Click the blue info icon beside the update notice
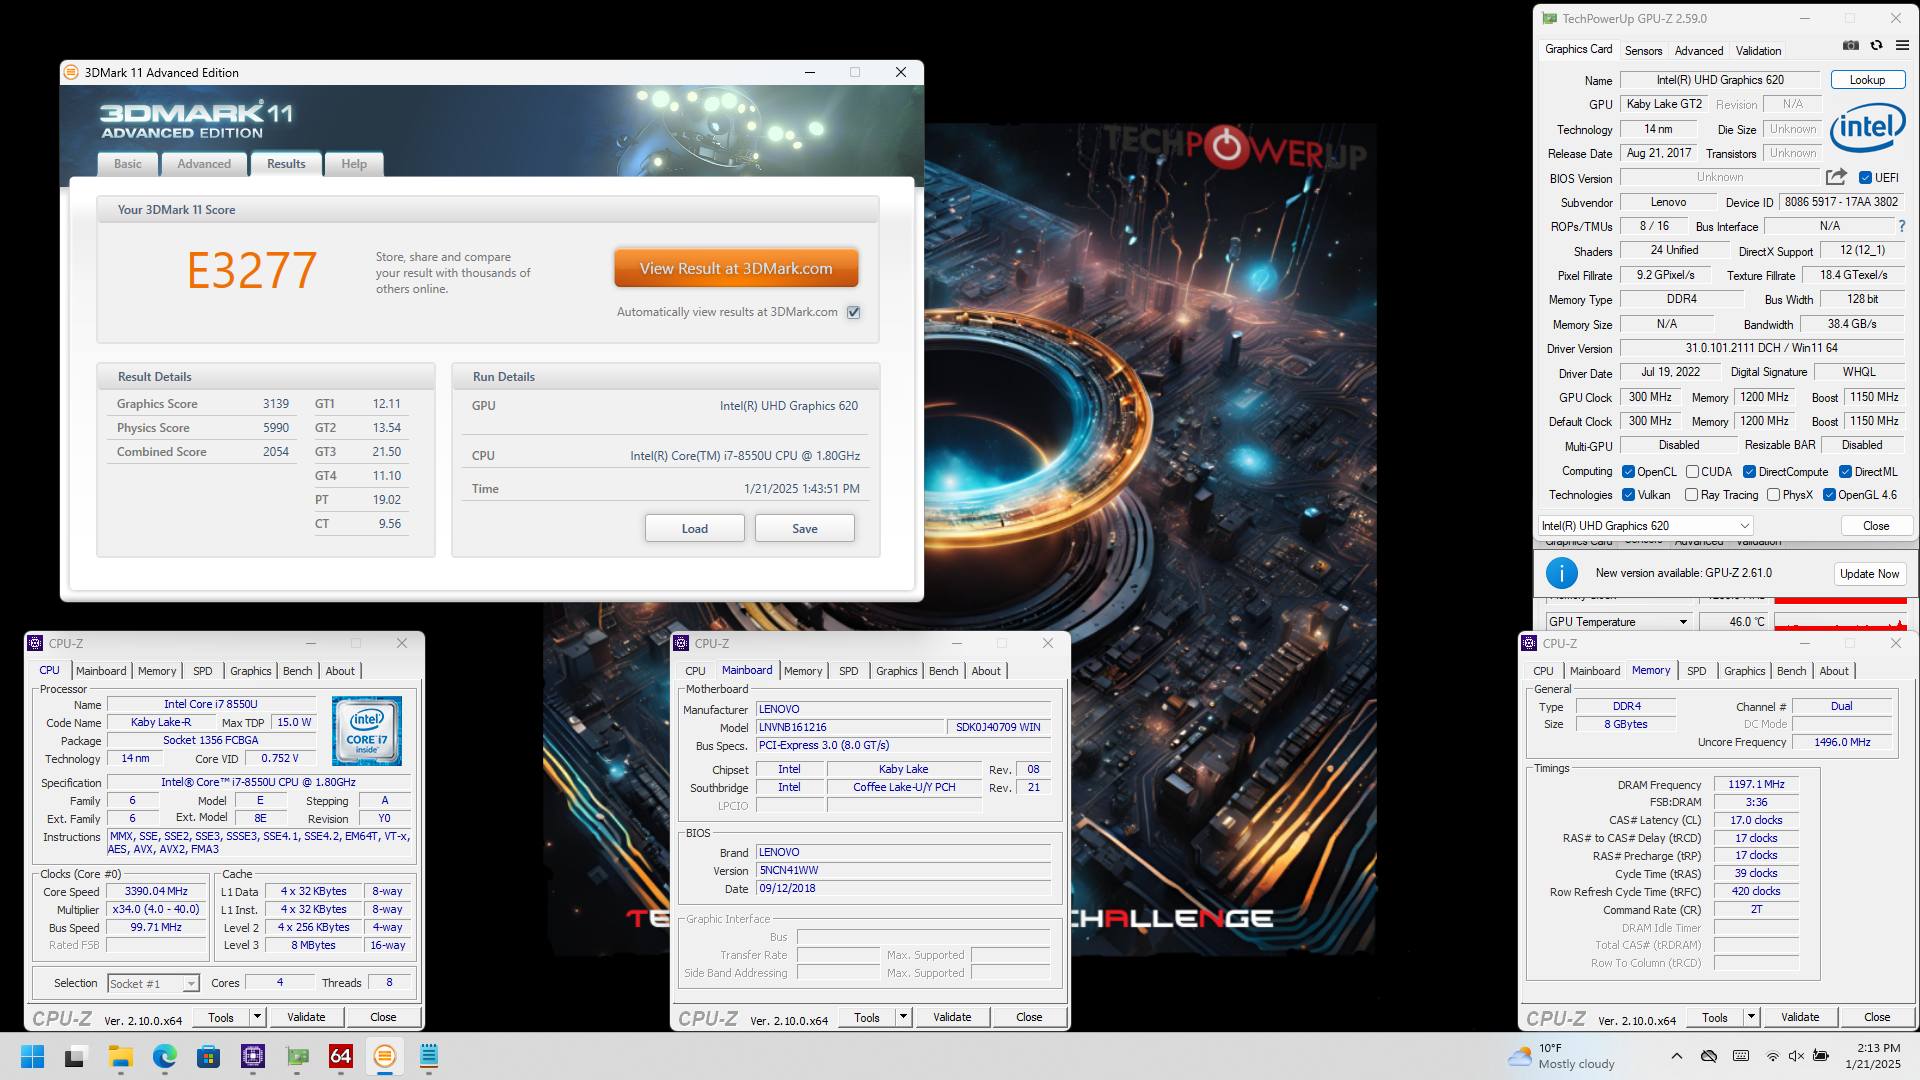Screen dimensions: 1920x1080 click(x=1561, y=573)
